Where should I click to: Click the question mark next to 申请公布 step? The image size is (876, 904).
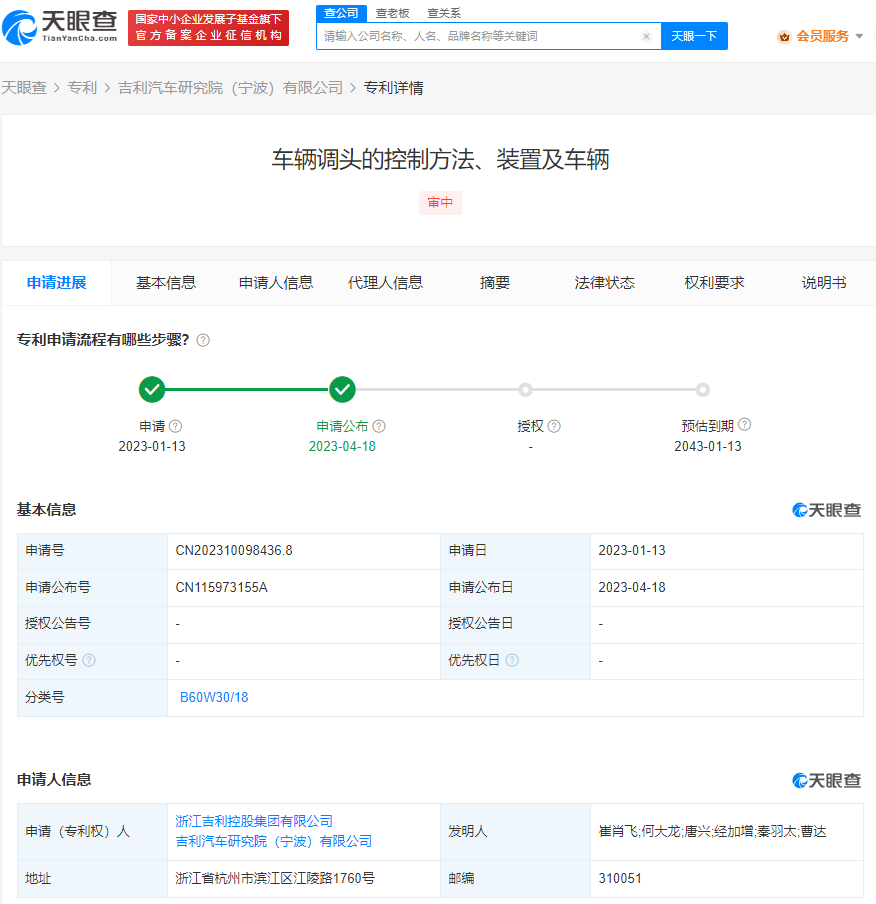click(x=377, y=426)
